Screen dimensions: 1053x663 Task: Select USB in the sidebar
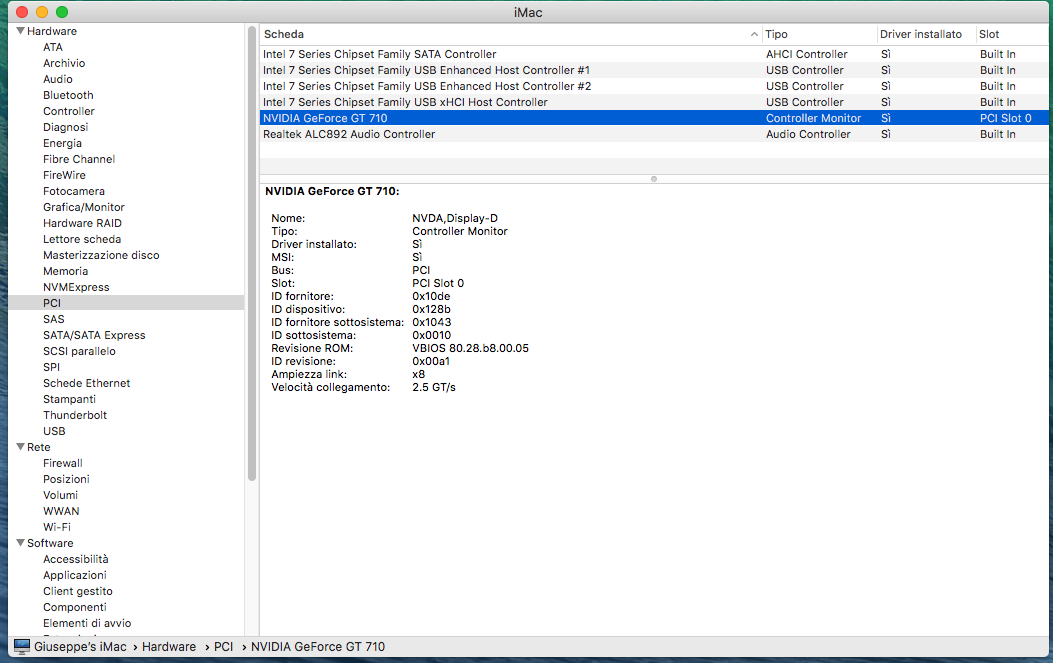[x=54, y=431]
